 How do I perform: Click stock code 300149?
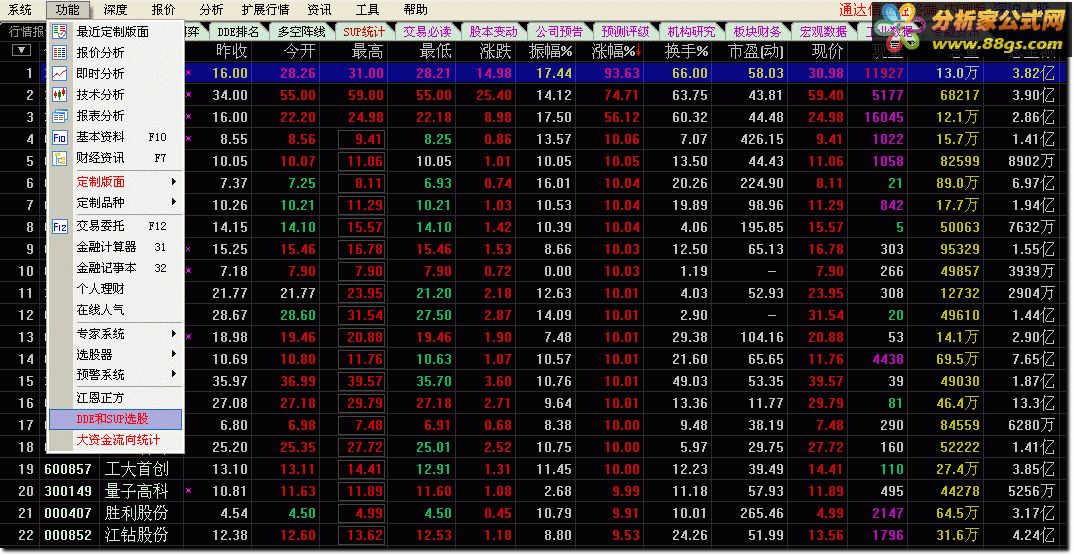[x=68, y=492]
